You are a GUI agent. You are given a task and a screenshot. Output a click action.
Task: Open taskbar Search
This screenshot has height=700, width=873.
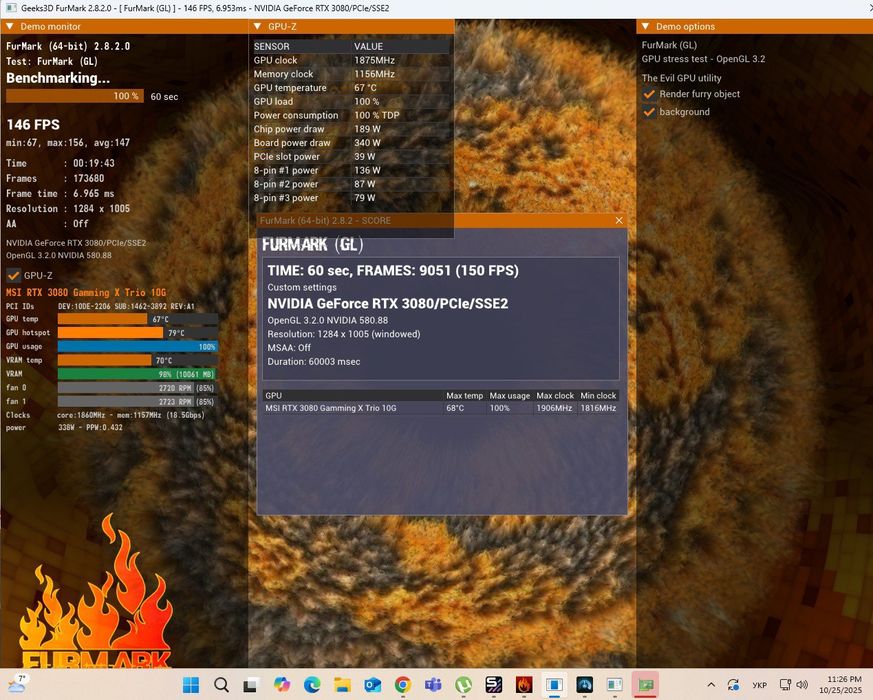pos(221,684)
